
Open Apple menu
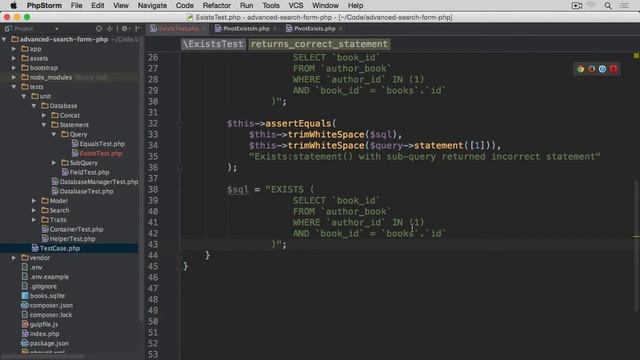(13, 5)
